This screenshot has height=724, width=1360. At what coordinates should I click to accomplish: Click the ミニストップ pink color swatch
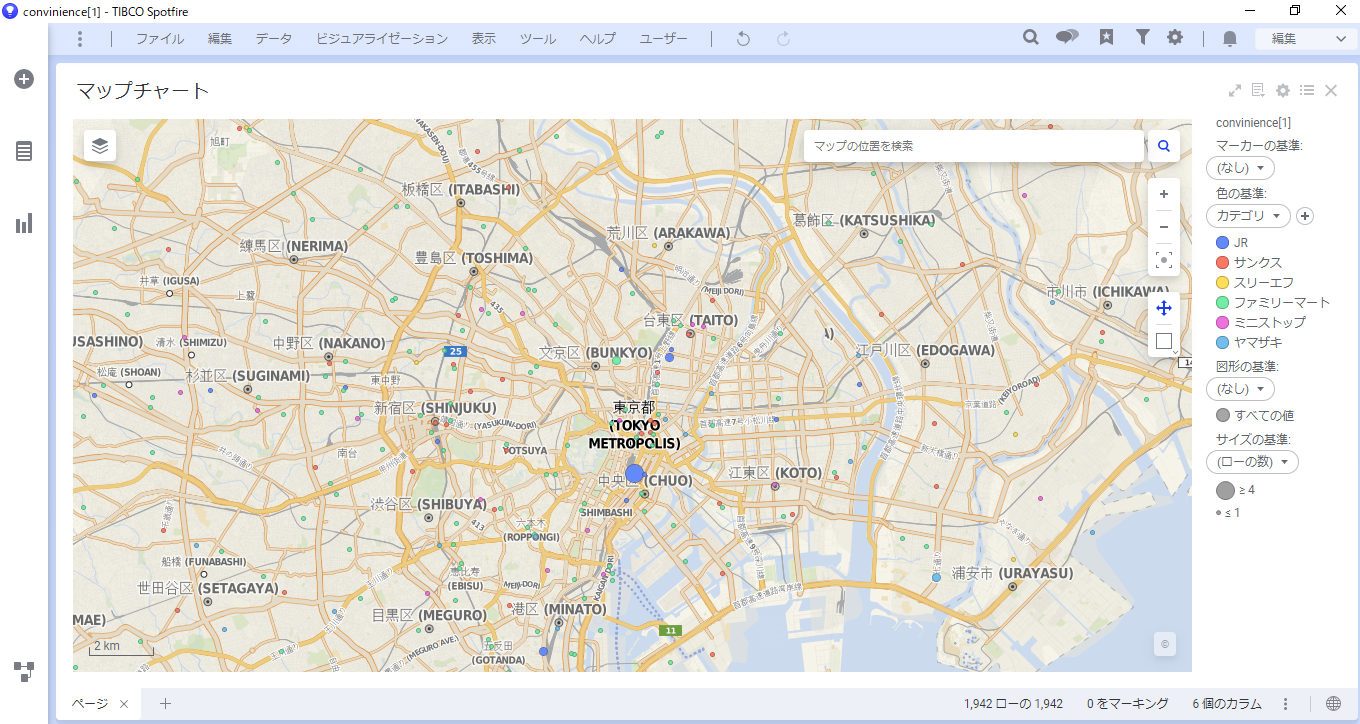pos(1222,323)
